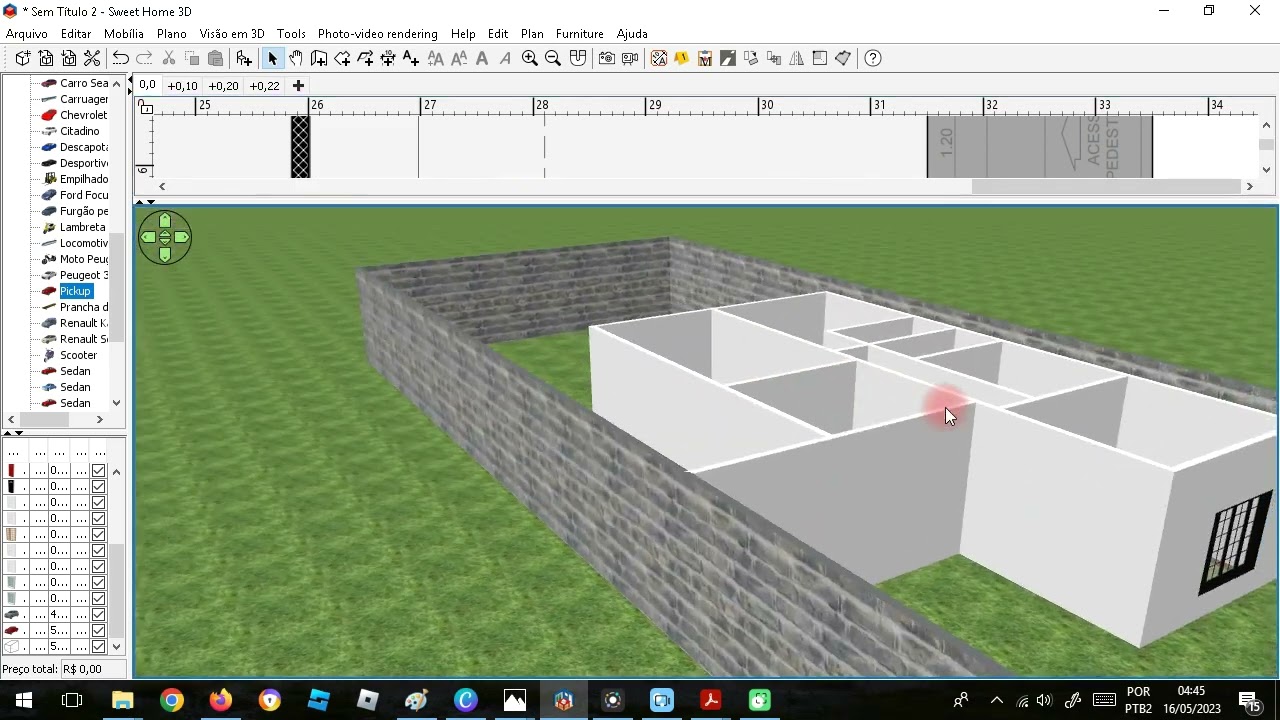The image size is (1280, 720).
Task: Move 3D camera forward with up arrow
Action: (x=165, y=221)
